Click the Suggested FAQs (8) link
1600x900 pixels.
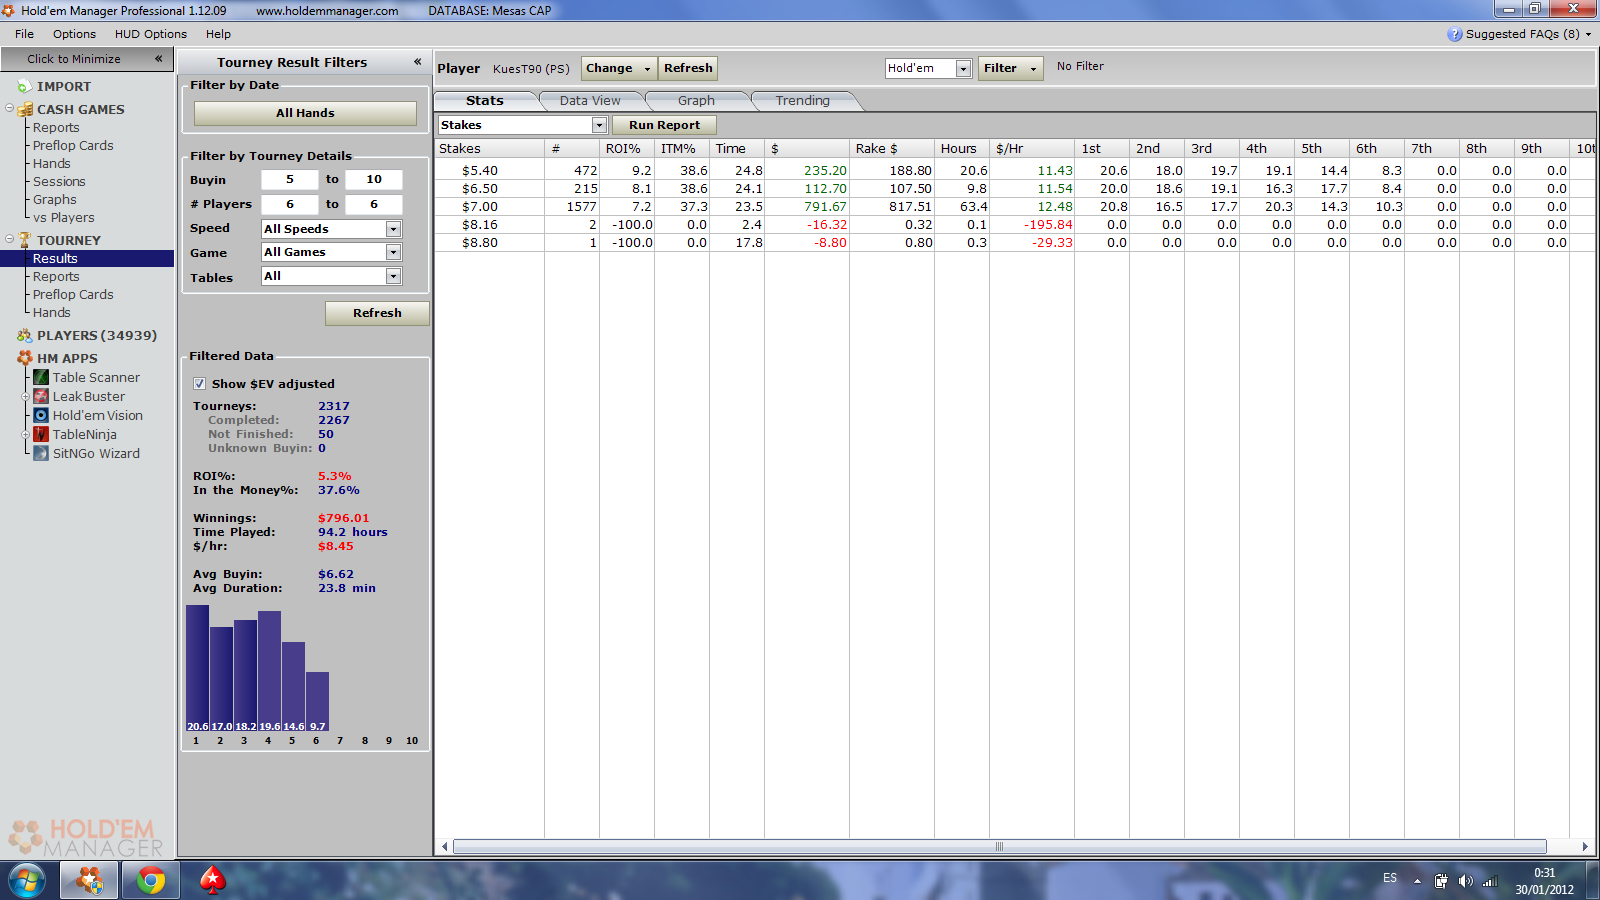click(x=1522, y=34)
